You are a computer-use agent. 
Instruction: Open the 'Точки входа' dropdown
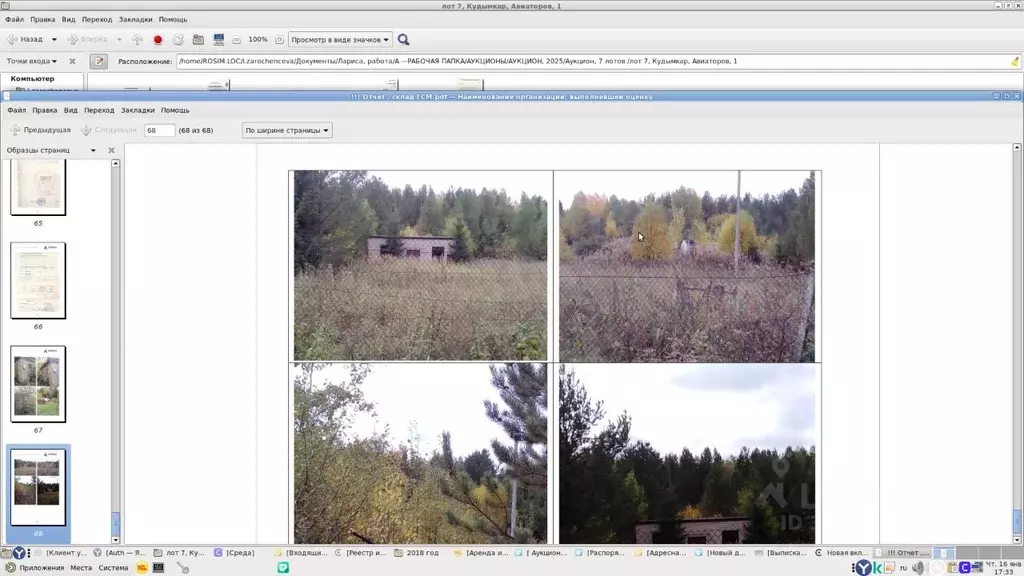tap(32, 62)
